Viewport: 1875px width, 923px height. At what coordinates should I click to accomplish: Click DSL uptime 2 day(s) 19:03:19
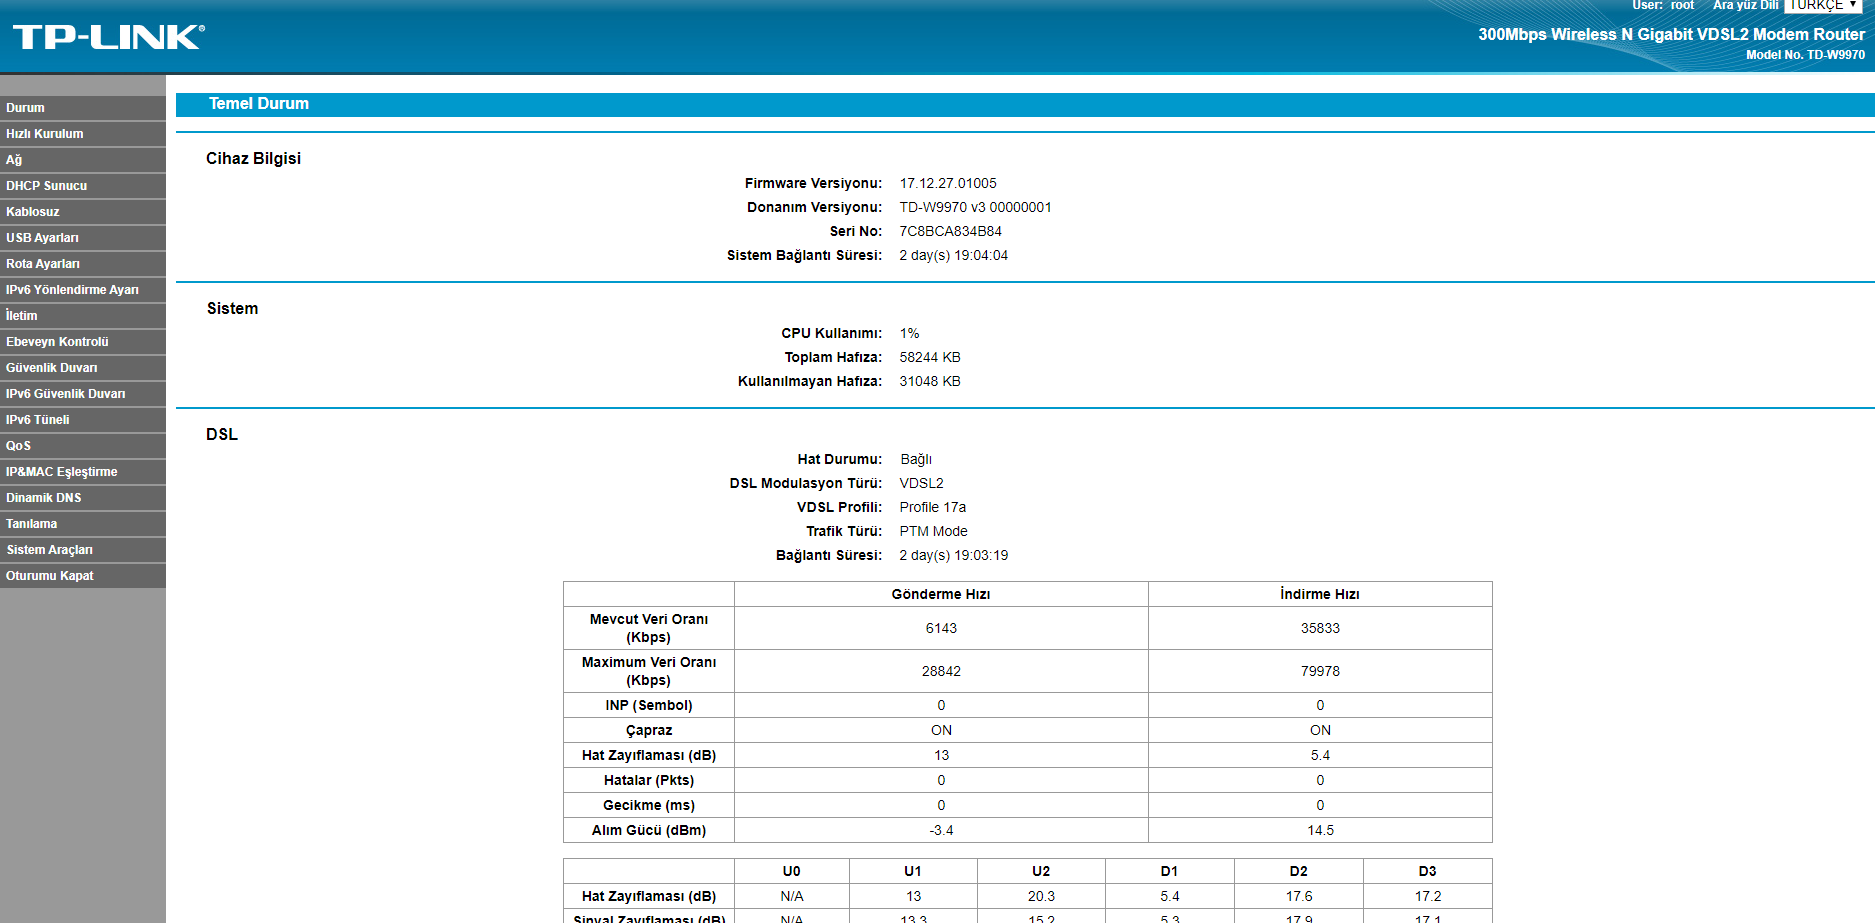[953, 556]
